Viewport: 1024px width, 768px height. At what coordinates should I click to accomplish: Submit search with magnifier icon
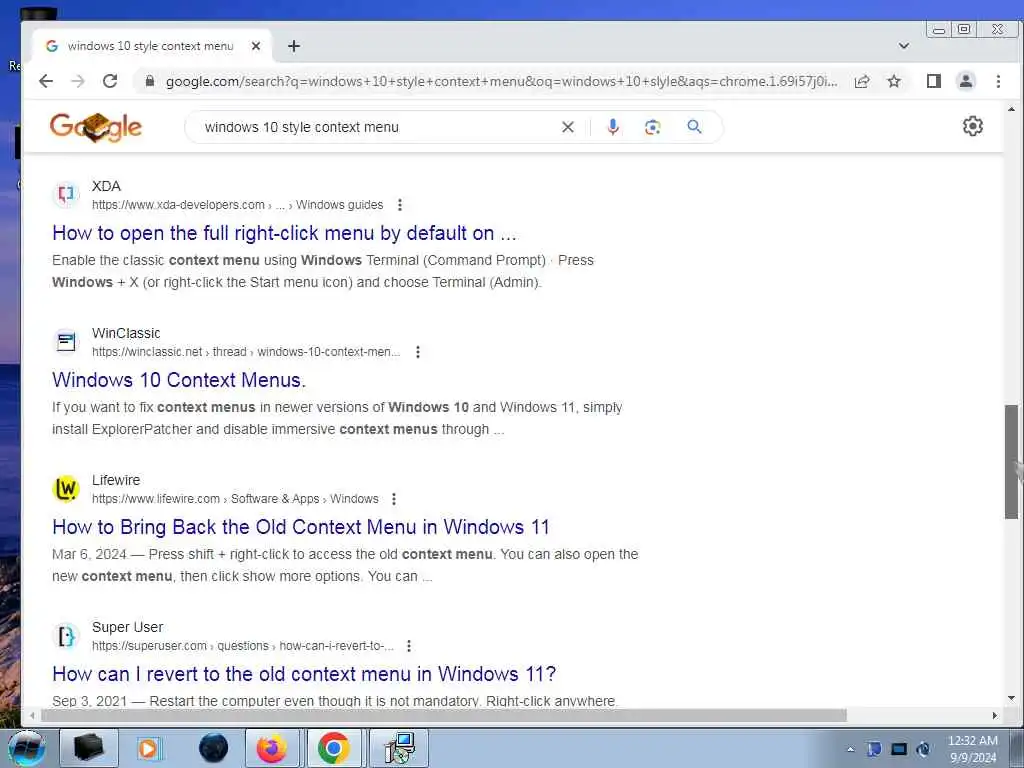(694, 127)
